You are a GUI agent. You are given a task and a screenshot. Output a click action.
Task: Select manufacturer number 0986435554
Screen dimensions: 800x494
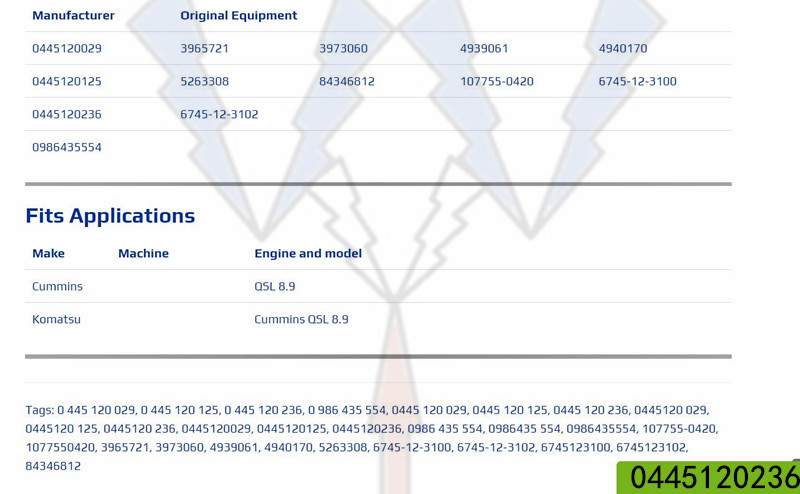(67, 147)
